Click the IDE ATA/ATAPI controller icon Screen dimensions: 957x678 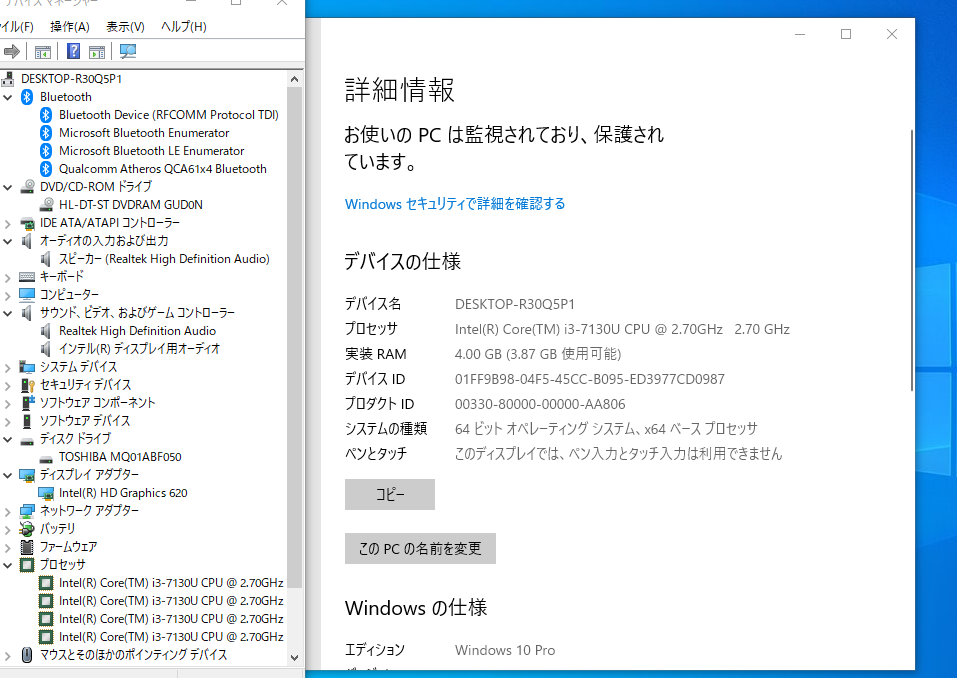click(x=27, y=223)
